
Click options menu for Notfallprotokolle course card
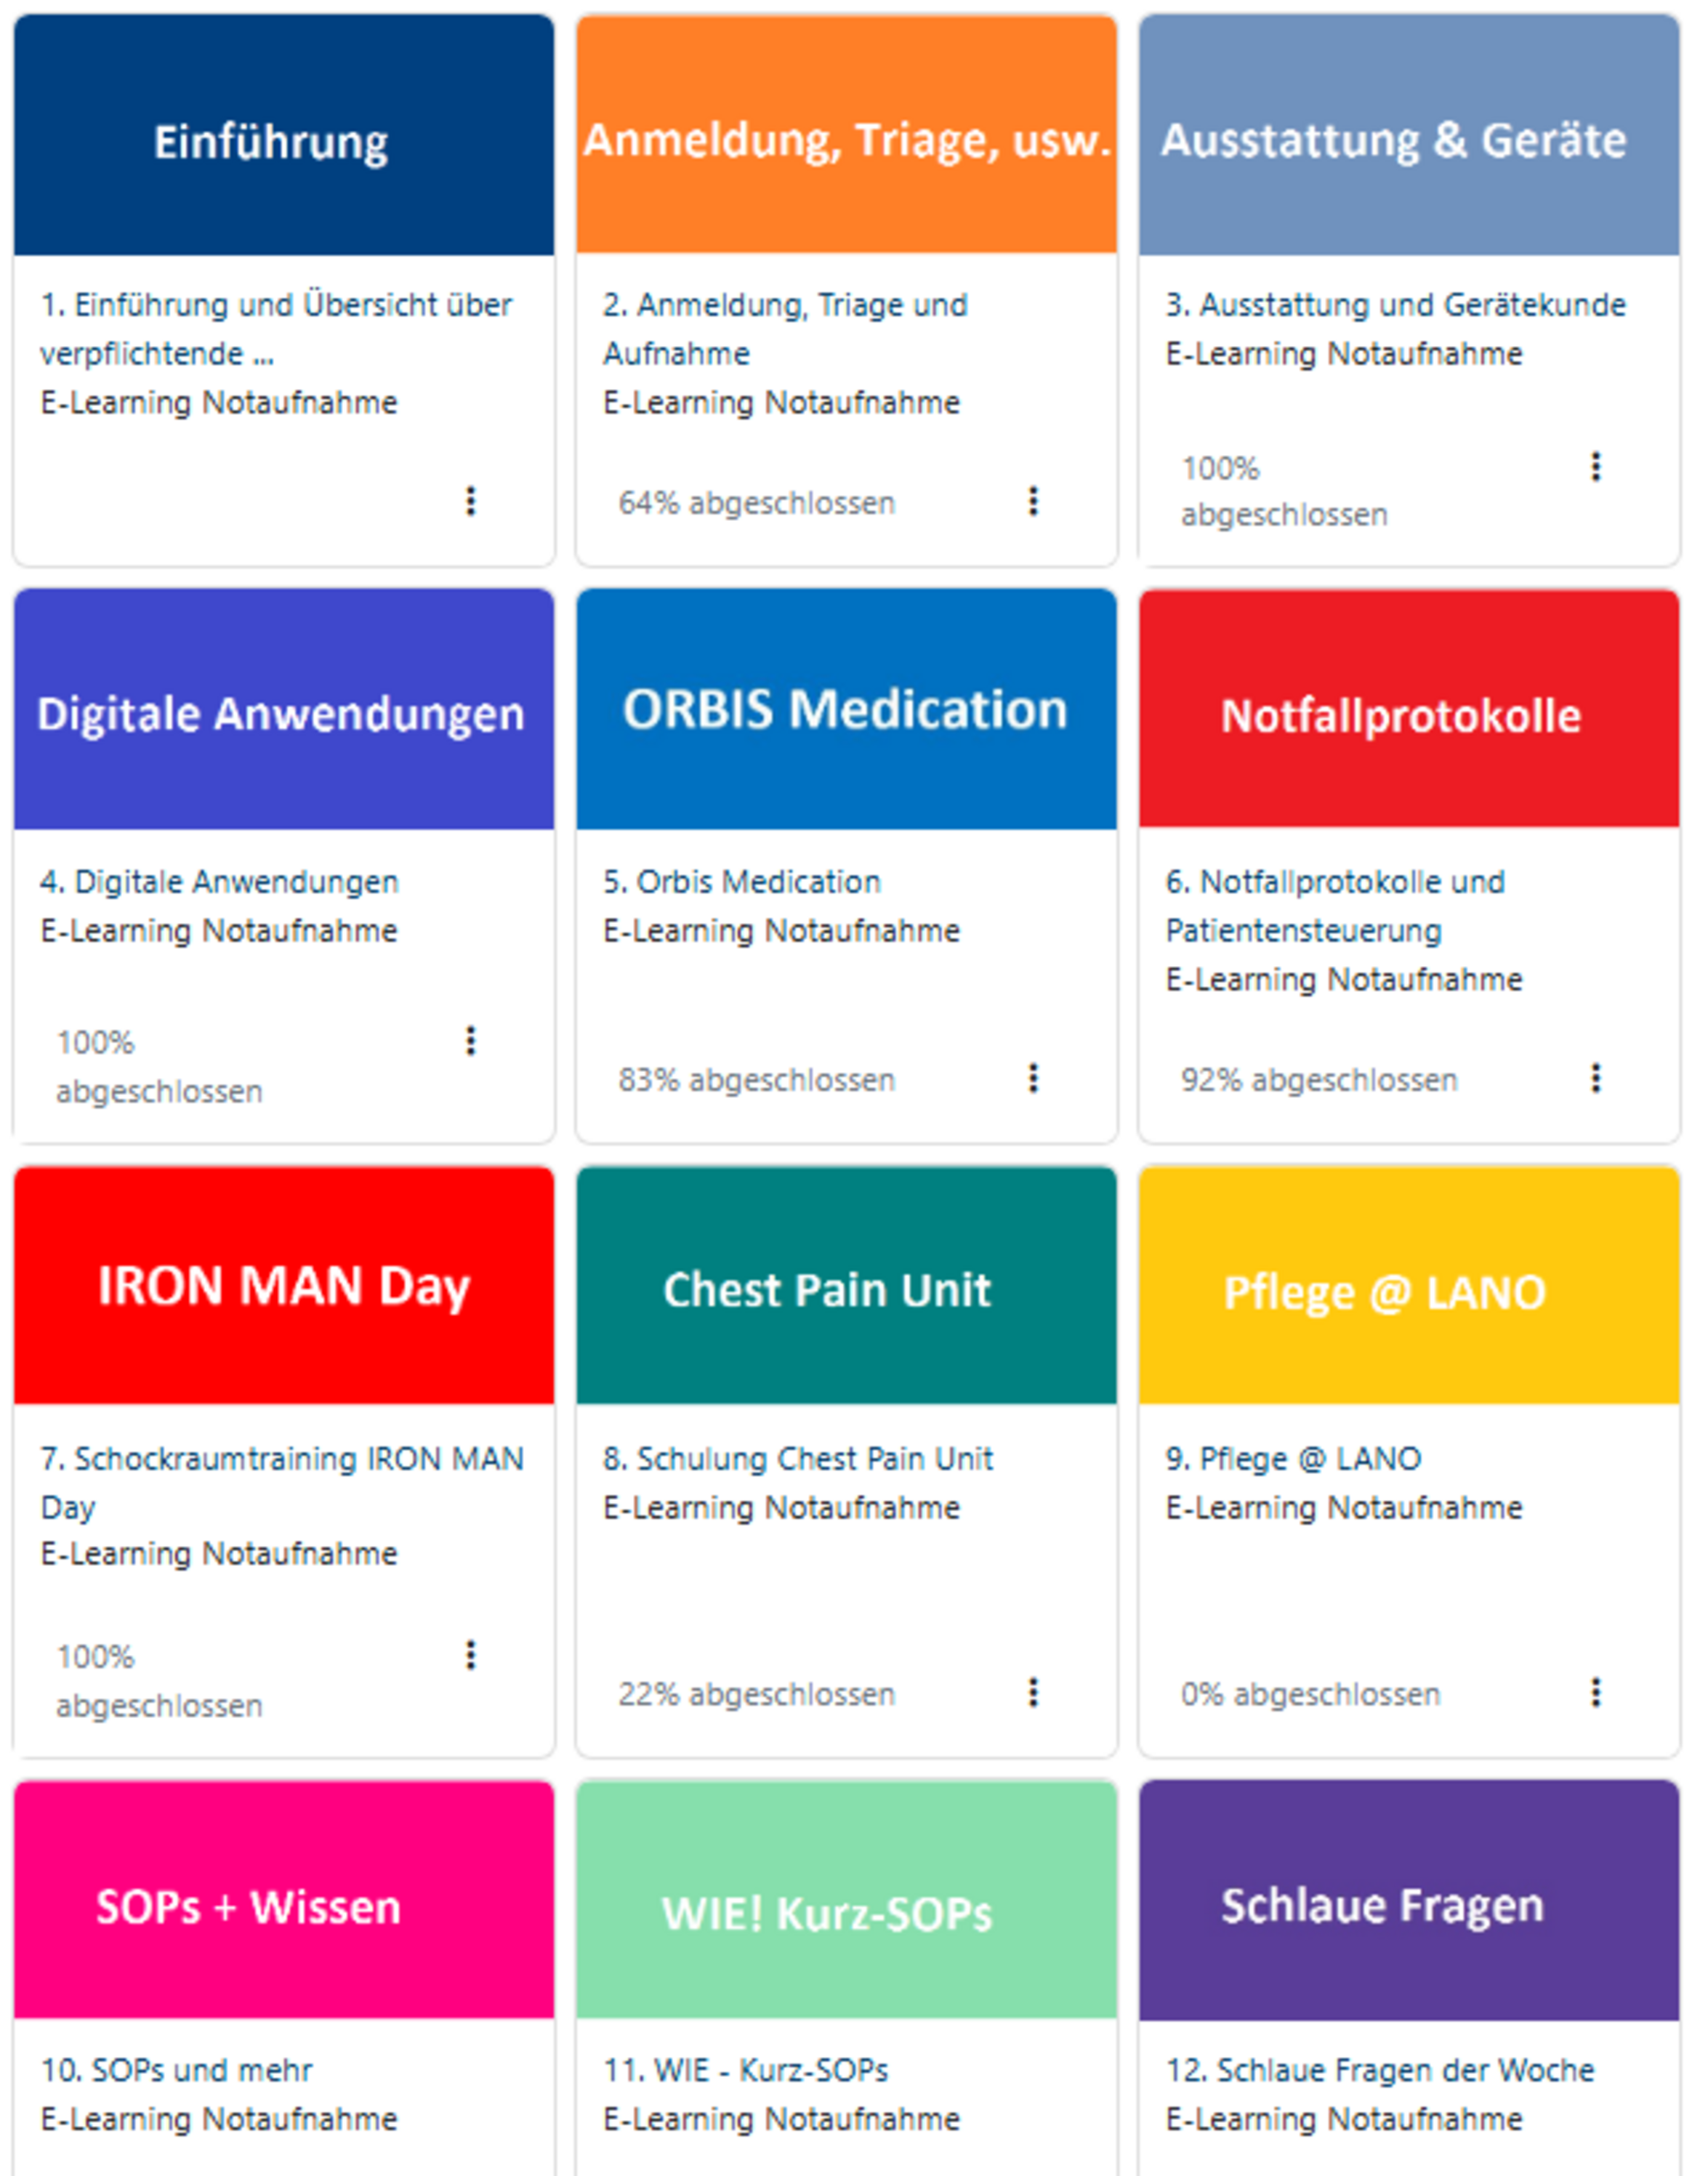(x=1595, y=1078)
